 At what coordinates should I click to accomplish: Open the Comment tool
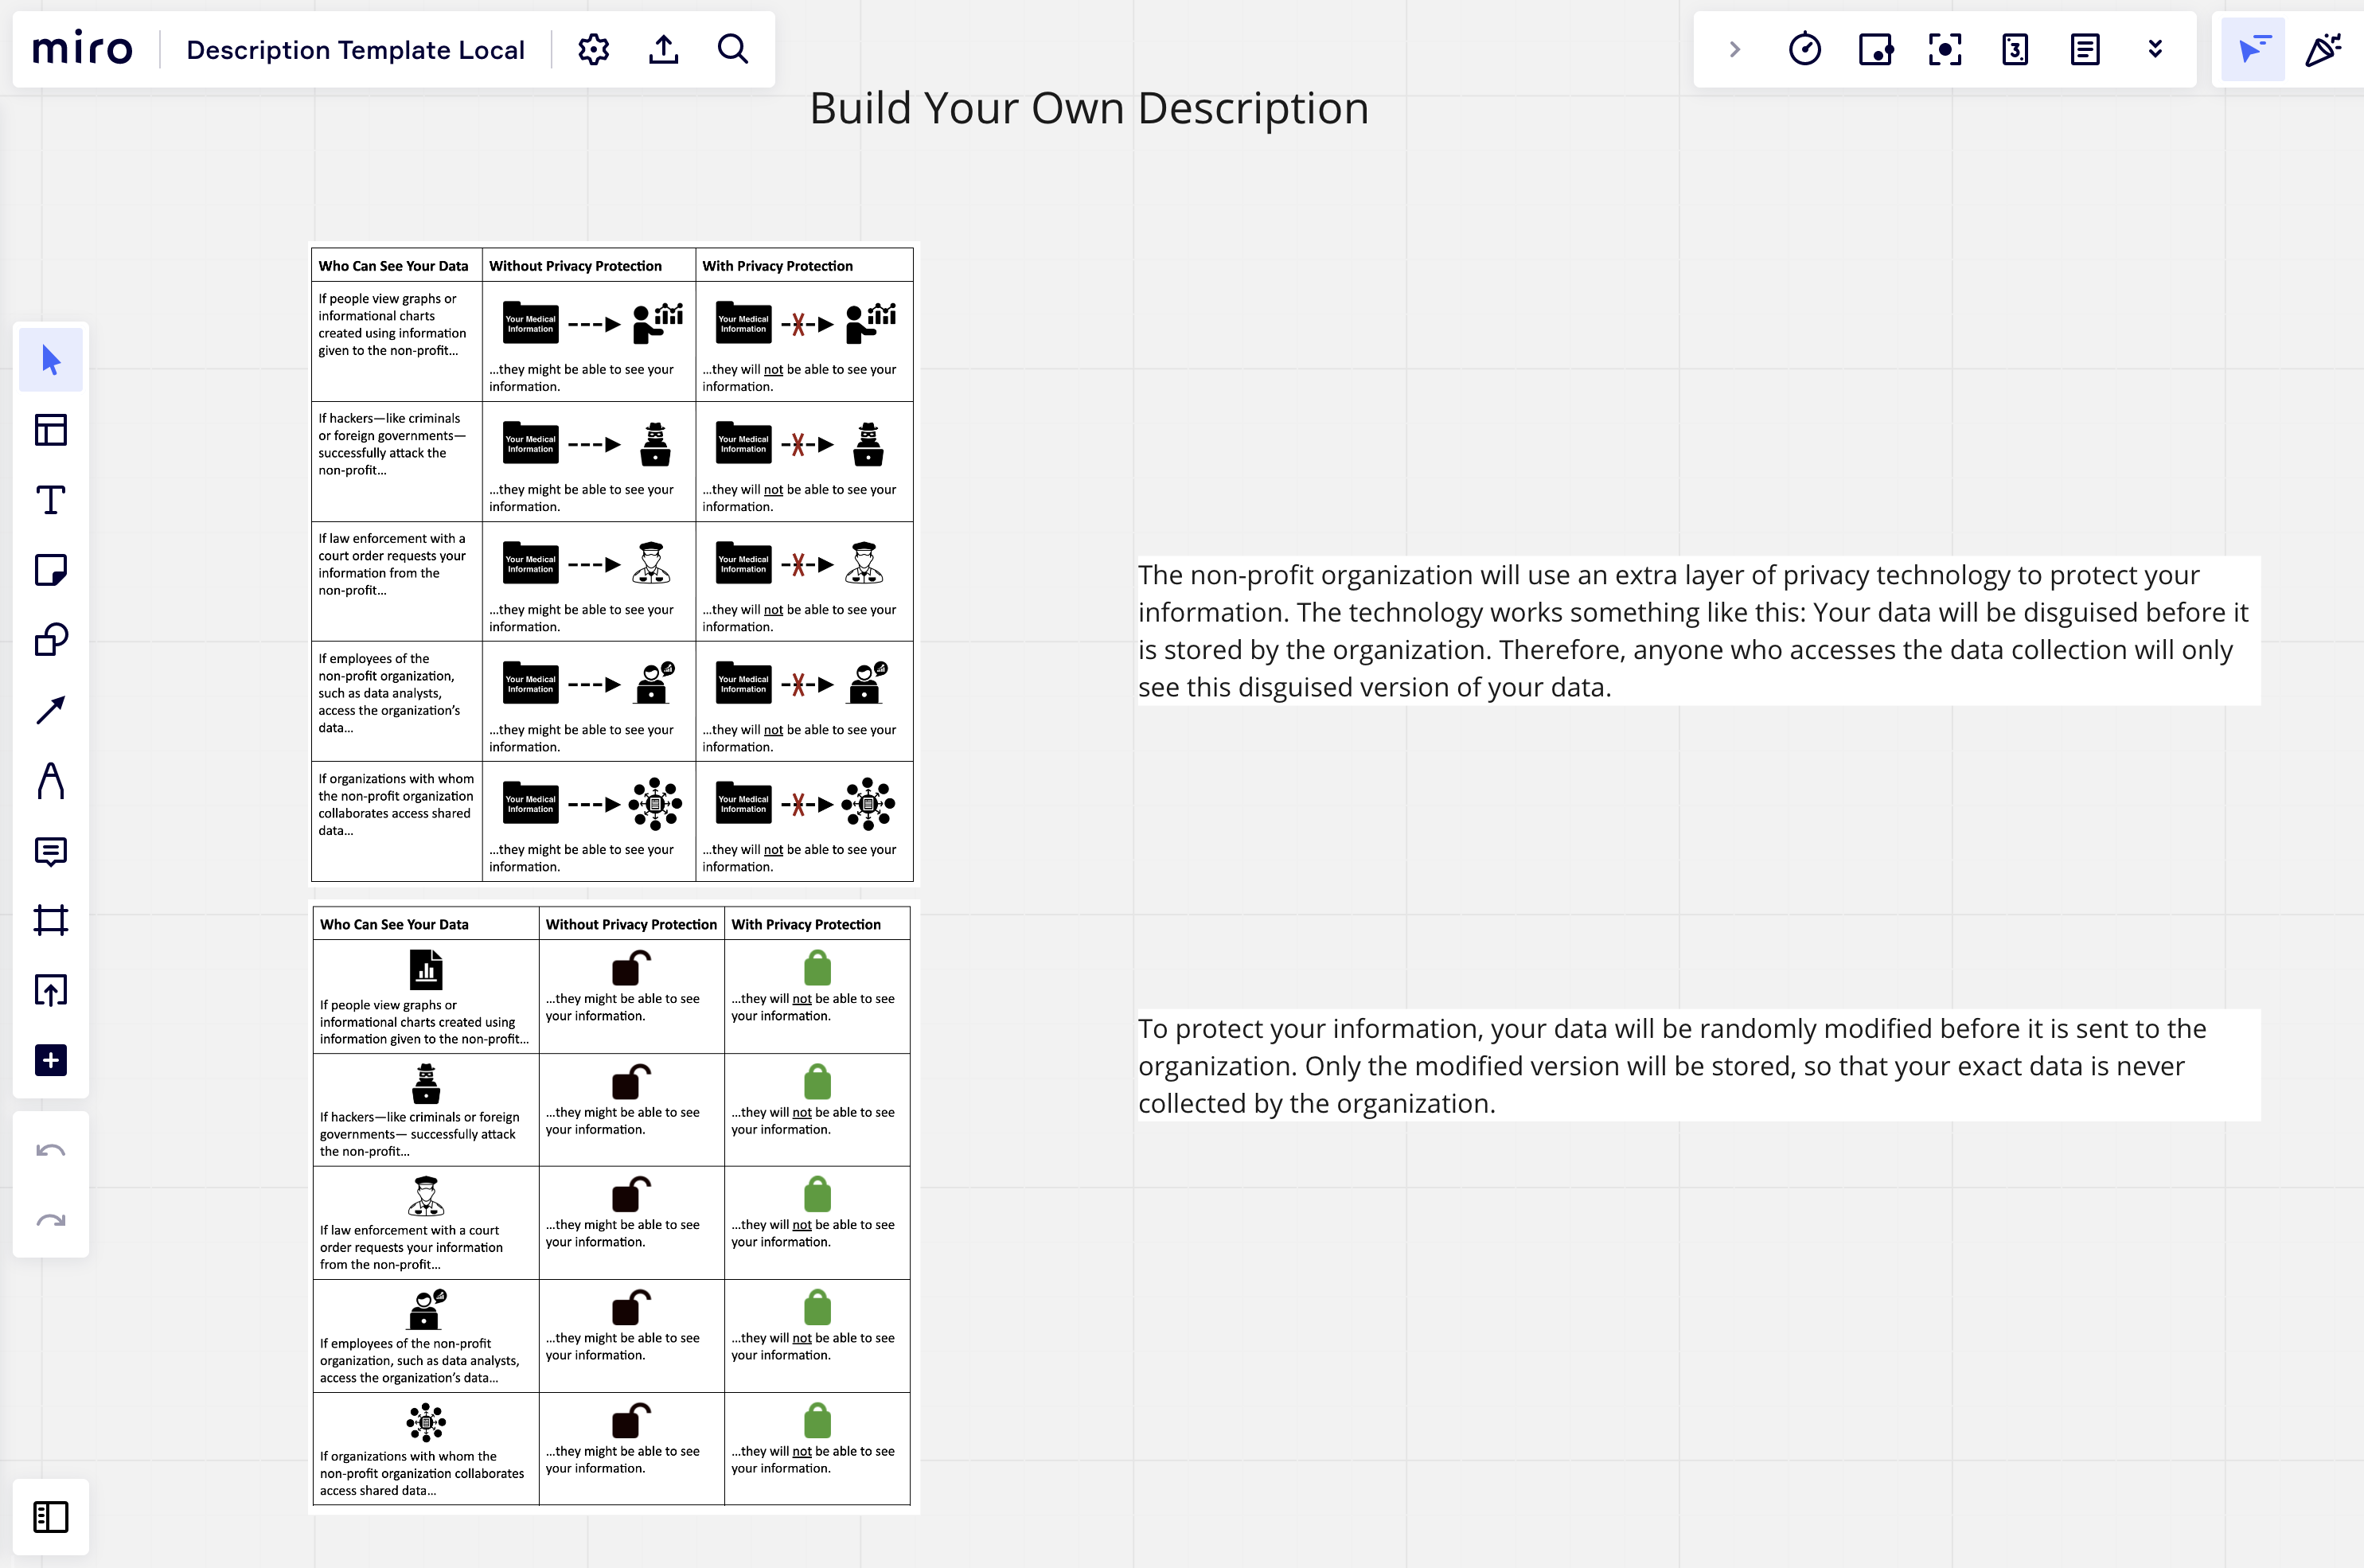tap(51, 851)
